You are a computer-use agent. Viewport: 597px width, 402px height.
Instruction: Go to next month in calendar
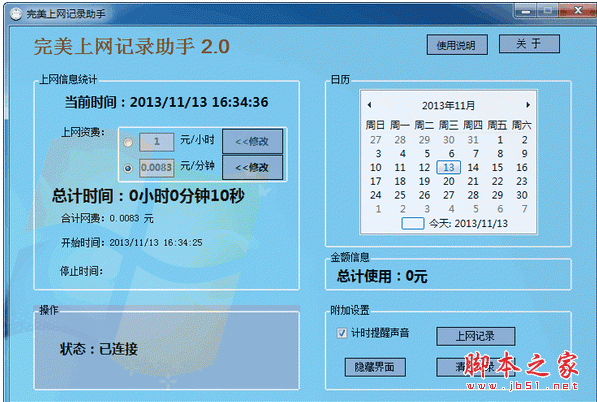pyautogui.click(x=528, y=105)
